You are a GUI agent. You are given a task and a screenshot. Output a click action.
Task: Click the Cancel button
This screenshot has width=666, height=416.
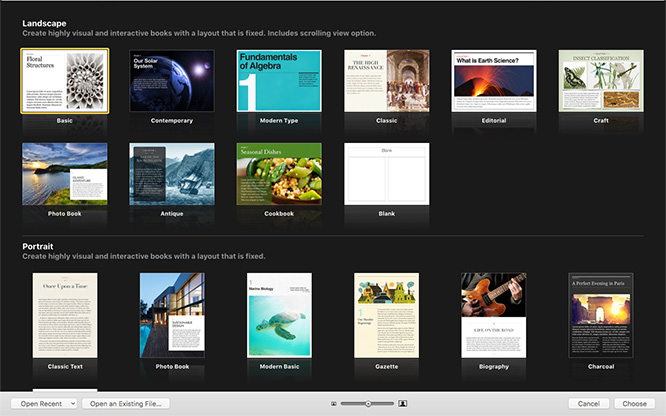(588, 403)
